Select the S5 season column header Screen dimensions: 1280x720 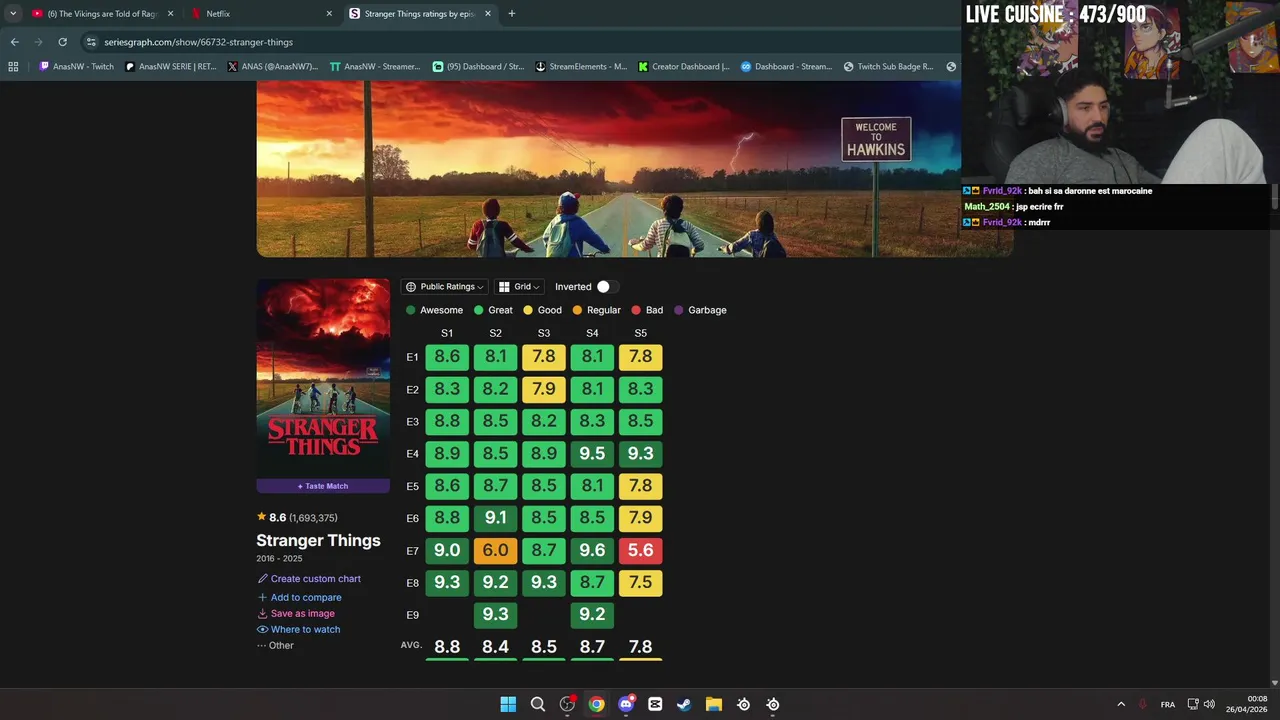(640, 333)
